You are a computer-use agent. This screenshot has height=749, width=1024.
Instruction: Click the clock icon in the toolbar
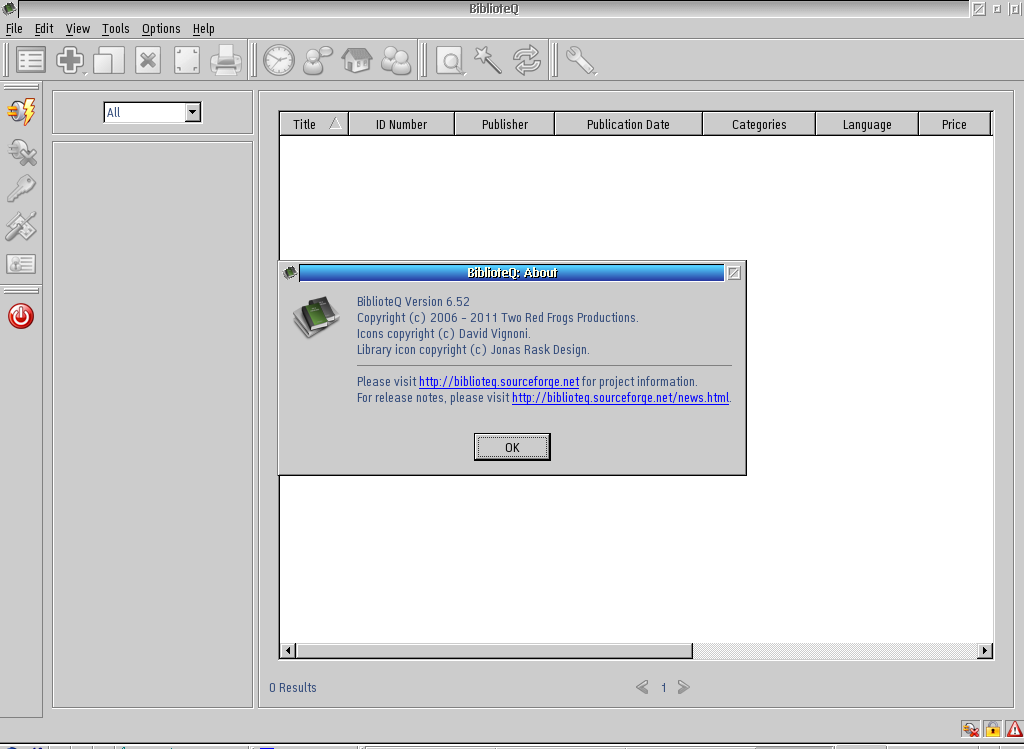pyautogui.click(x=279, y=60)
